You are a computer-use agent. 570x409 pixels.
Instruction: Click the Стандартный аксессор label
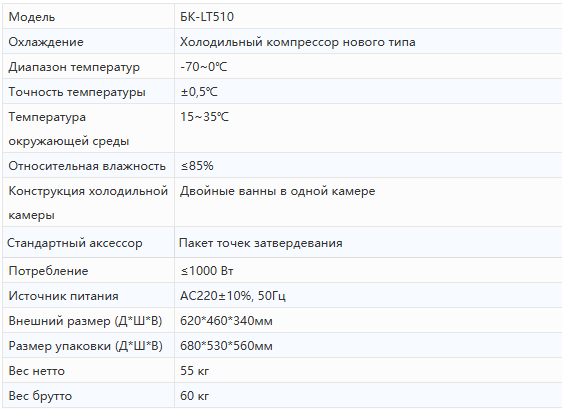pyautogui.click(x=75, y=243)
